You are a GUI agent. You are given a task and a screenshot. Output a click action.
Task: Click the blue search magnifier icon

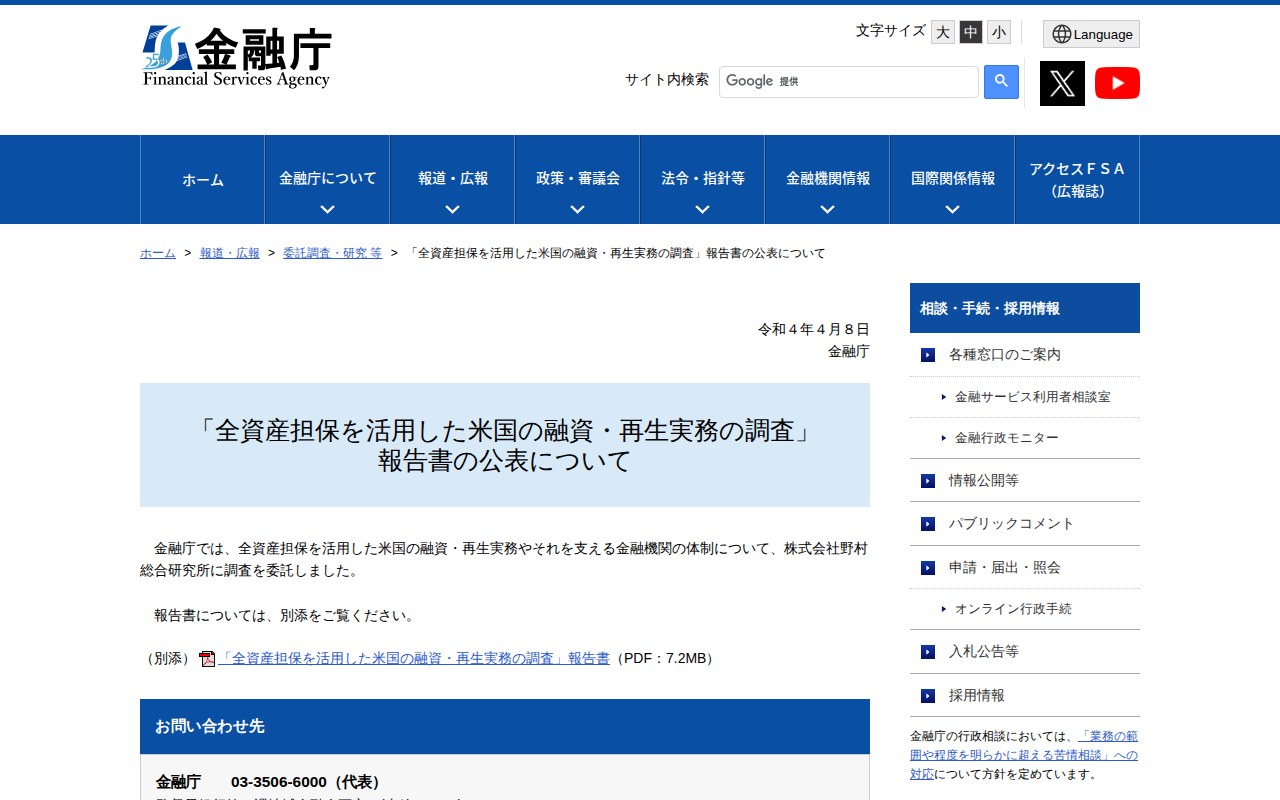1001,81
